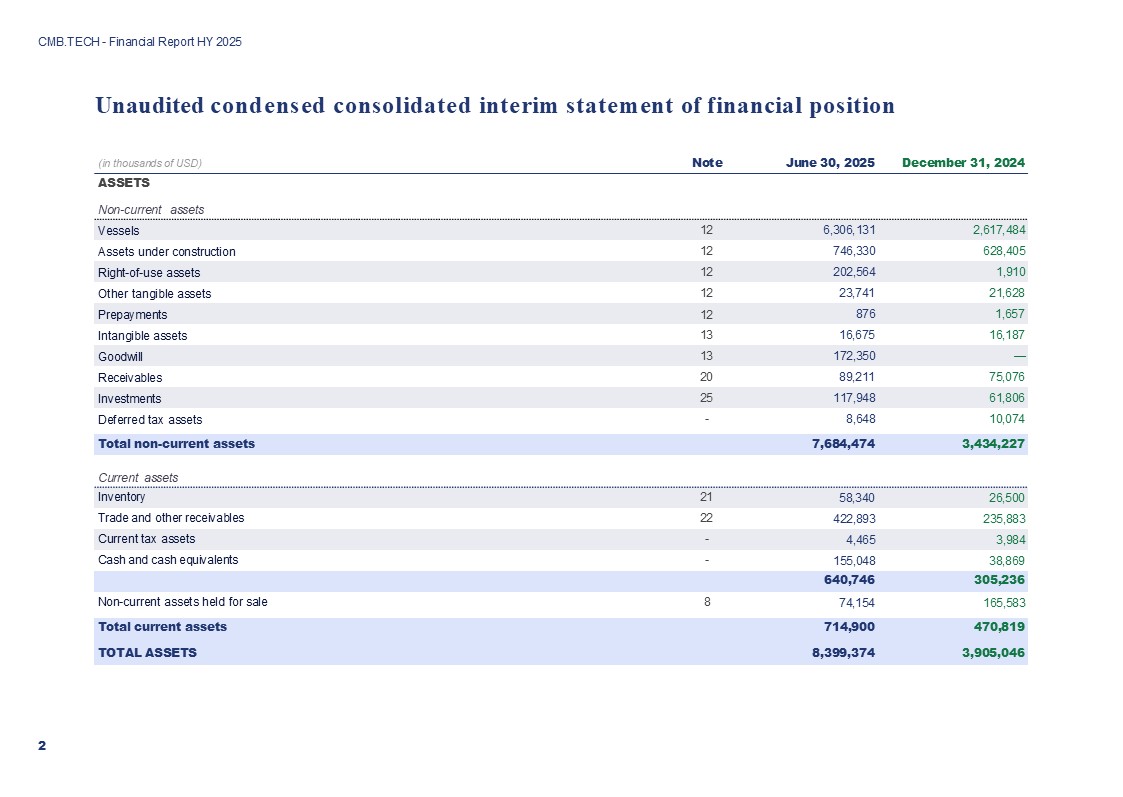Select Trade and other receivables label
Image resolution: width=1123 pixels, height=797 pixels.
170,518
